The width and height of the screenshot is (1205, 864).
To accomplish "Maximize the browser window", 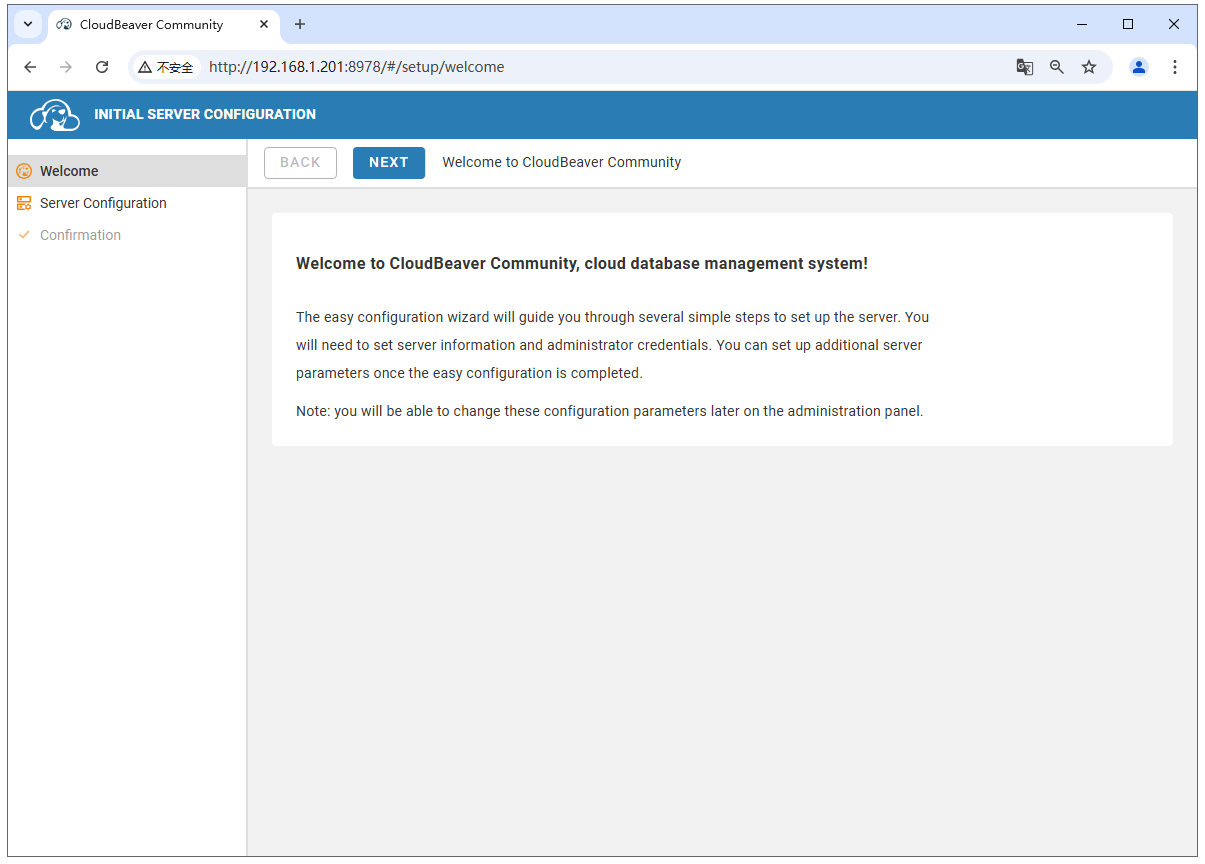I will pyautogui.click(x=1128, y=24).
